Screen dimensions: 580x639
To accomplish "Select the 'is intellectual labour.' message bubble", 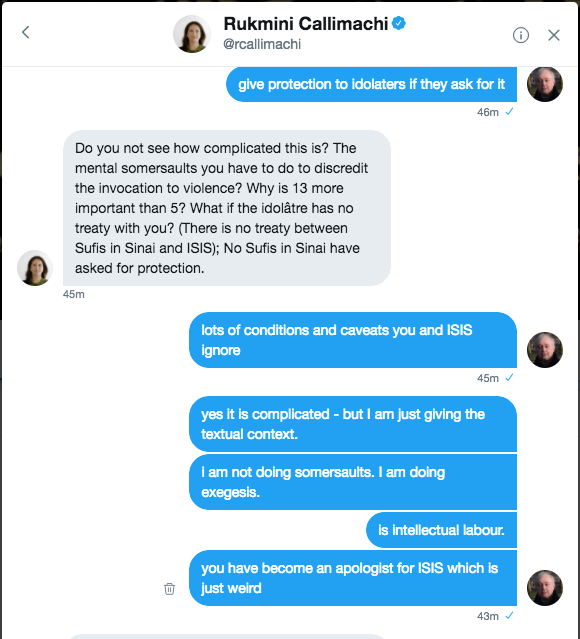I will click(441, 530).
